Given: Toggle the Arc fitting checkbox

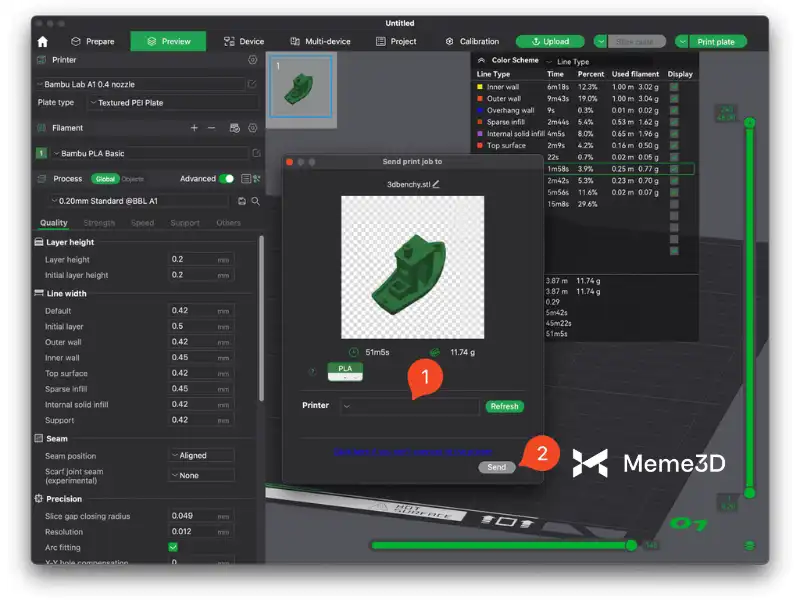Looking at the screenshot, I should point(173,548).
